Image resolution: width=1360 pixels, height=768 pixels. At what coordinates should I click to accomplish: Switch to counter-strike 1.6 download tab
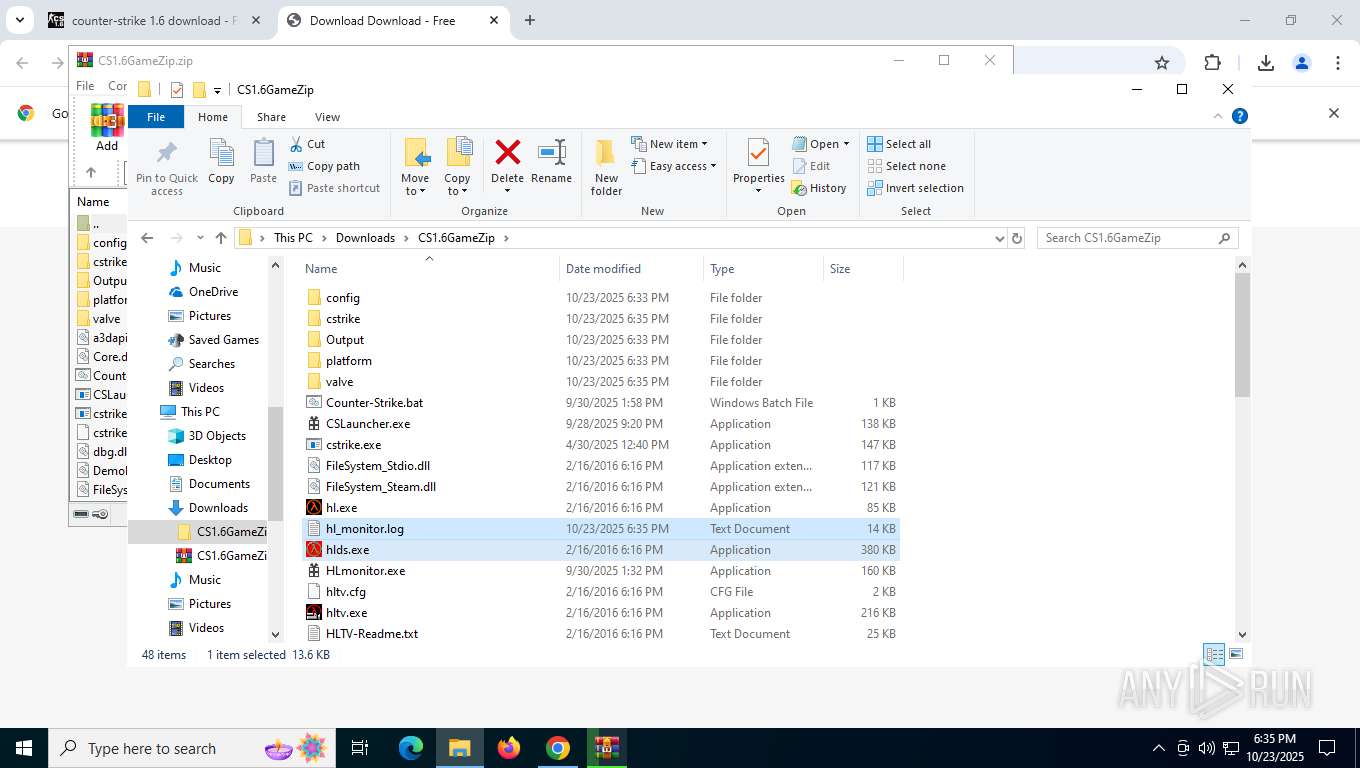pyautogui.click(x=155, y=20)
